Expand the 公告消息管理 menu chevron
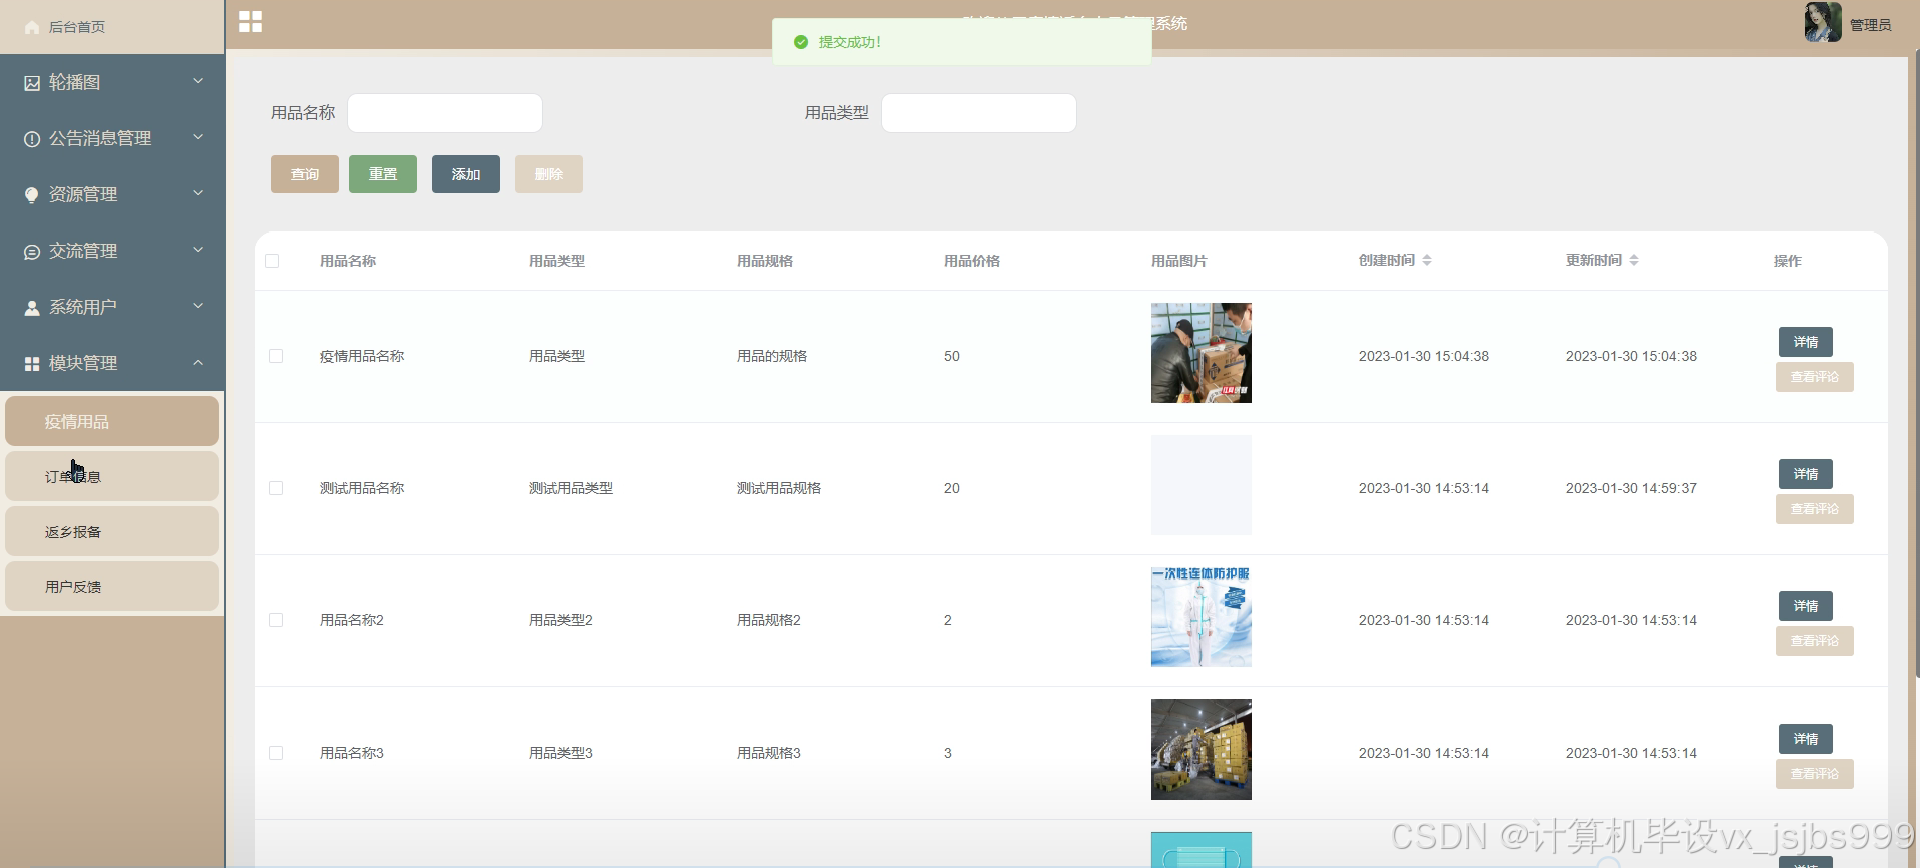 pyautogui.click(x=198, y=137)
